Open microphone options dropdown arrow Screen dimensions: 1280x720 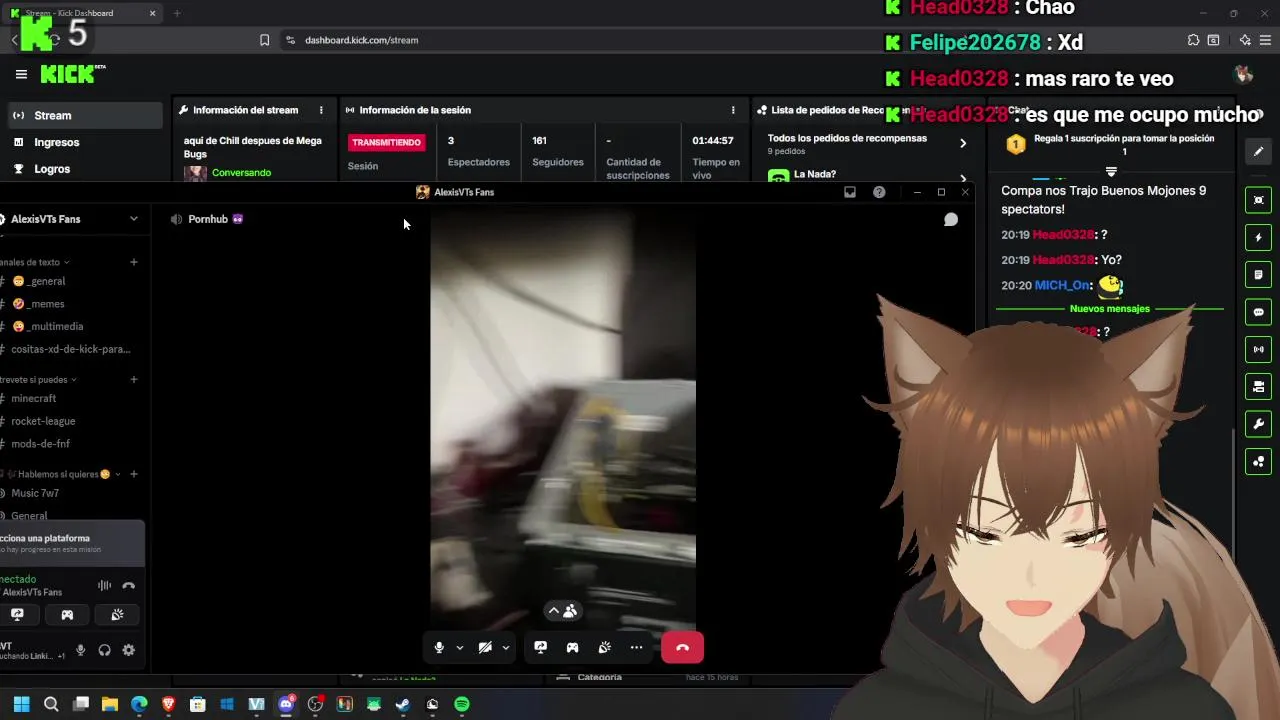coord(460,648)
